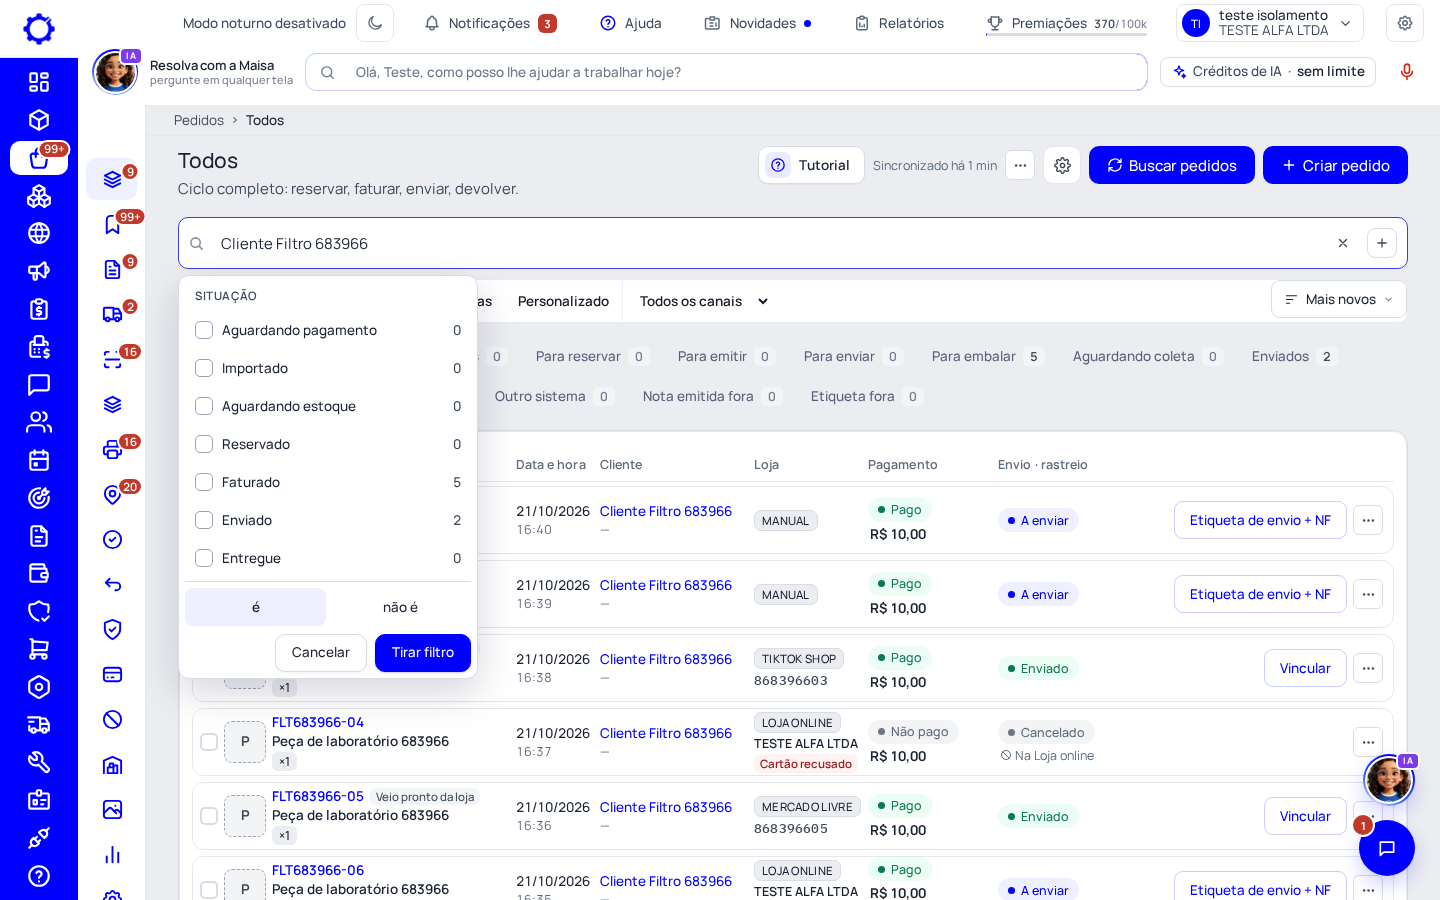1440x900 pixels.
Task: Select the Etiqueta fora status tab
Action: coord(866,396)
